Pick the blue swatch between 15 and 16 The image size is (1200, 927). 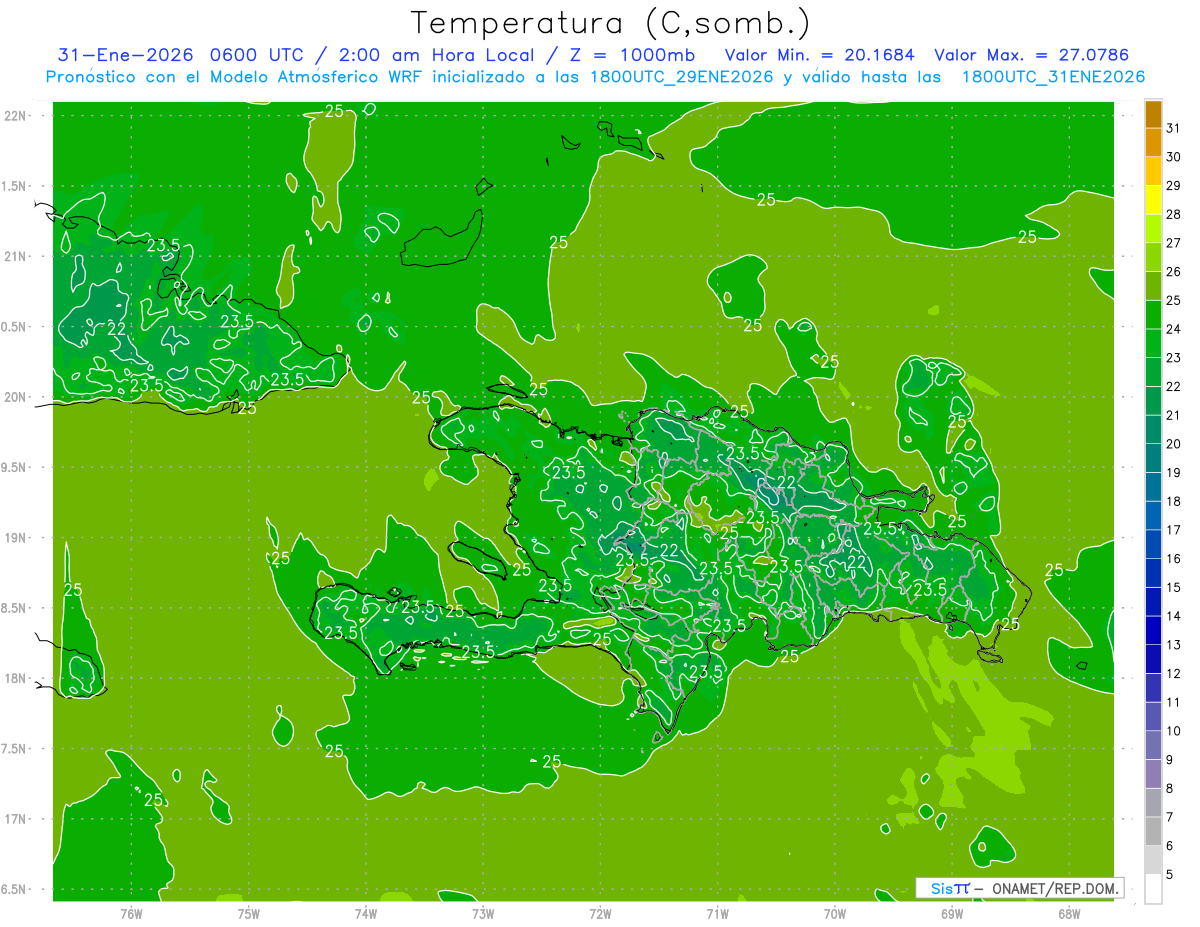(1153, 573)
